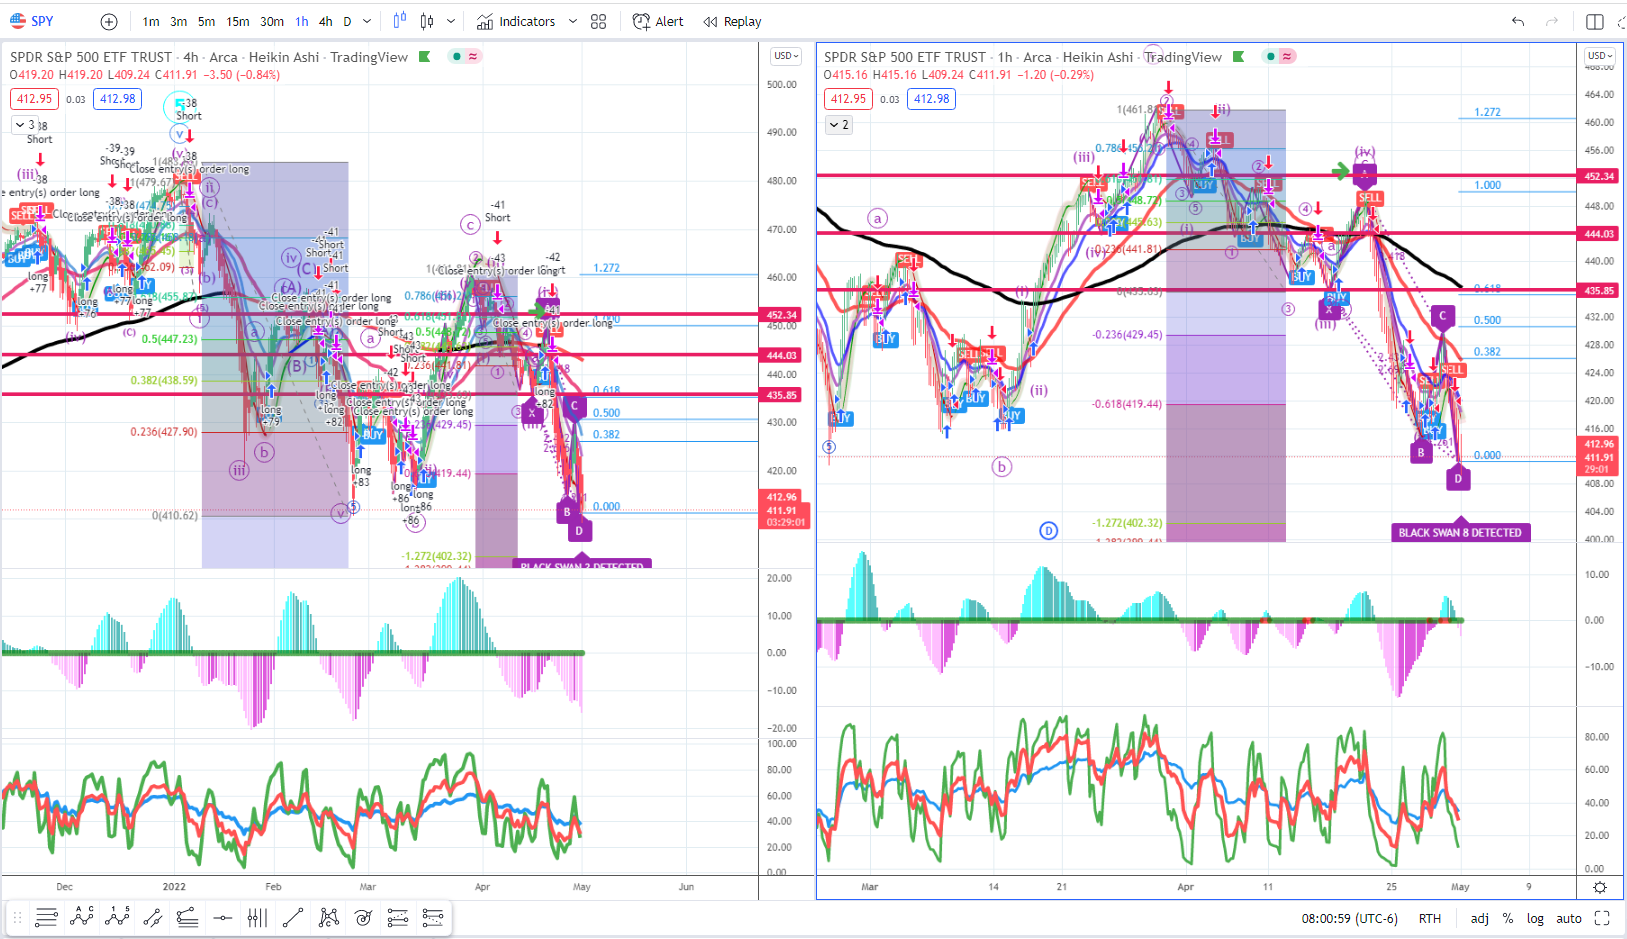The width and height of the screenshot is (1627, 939).
Task: Expand the chart style dropdown arrow
Action: 451,21
